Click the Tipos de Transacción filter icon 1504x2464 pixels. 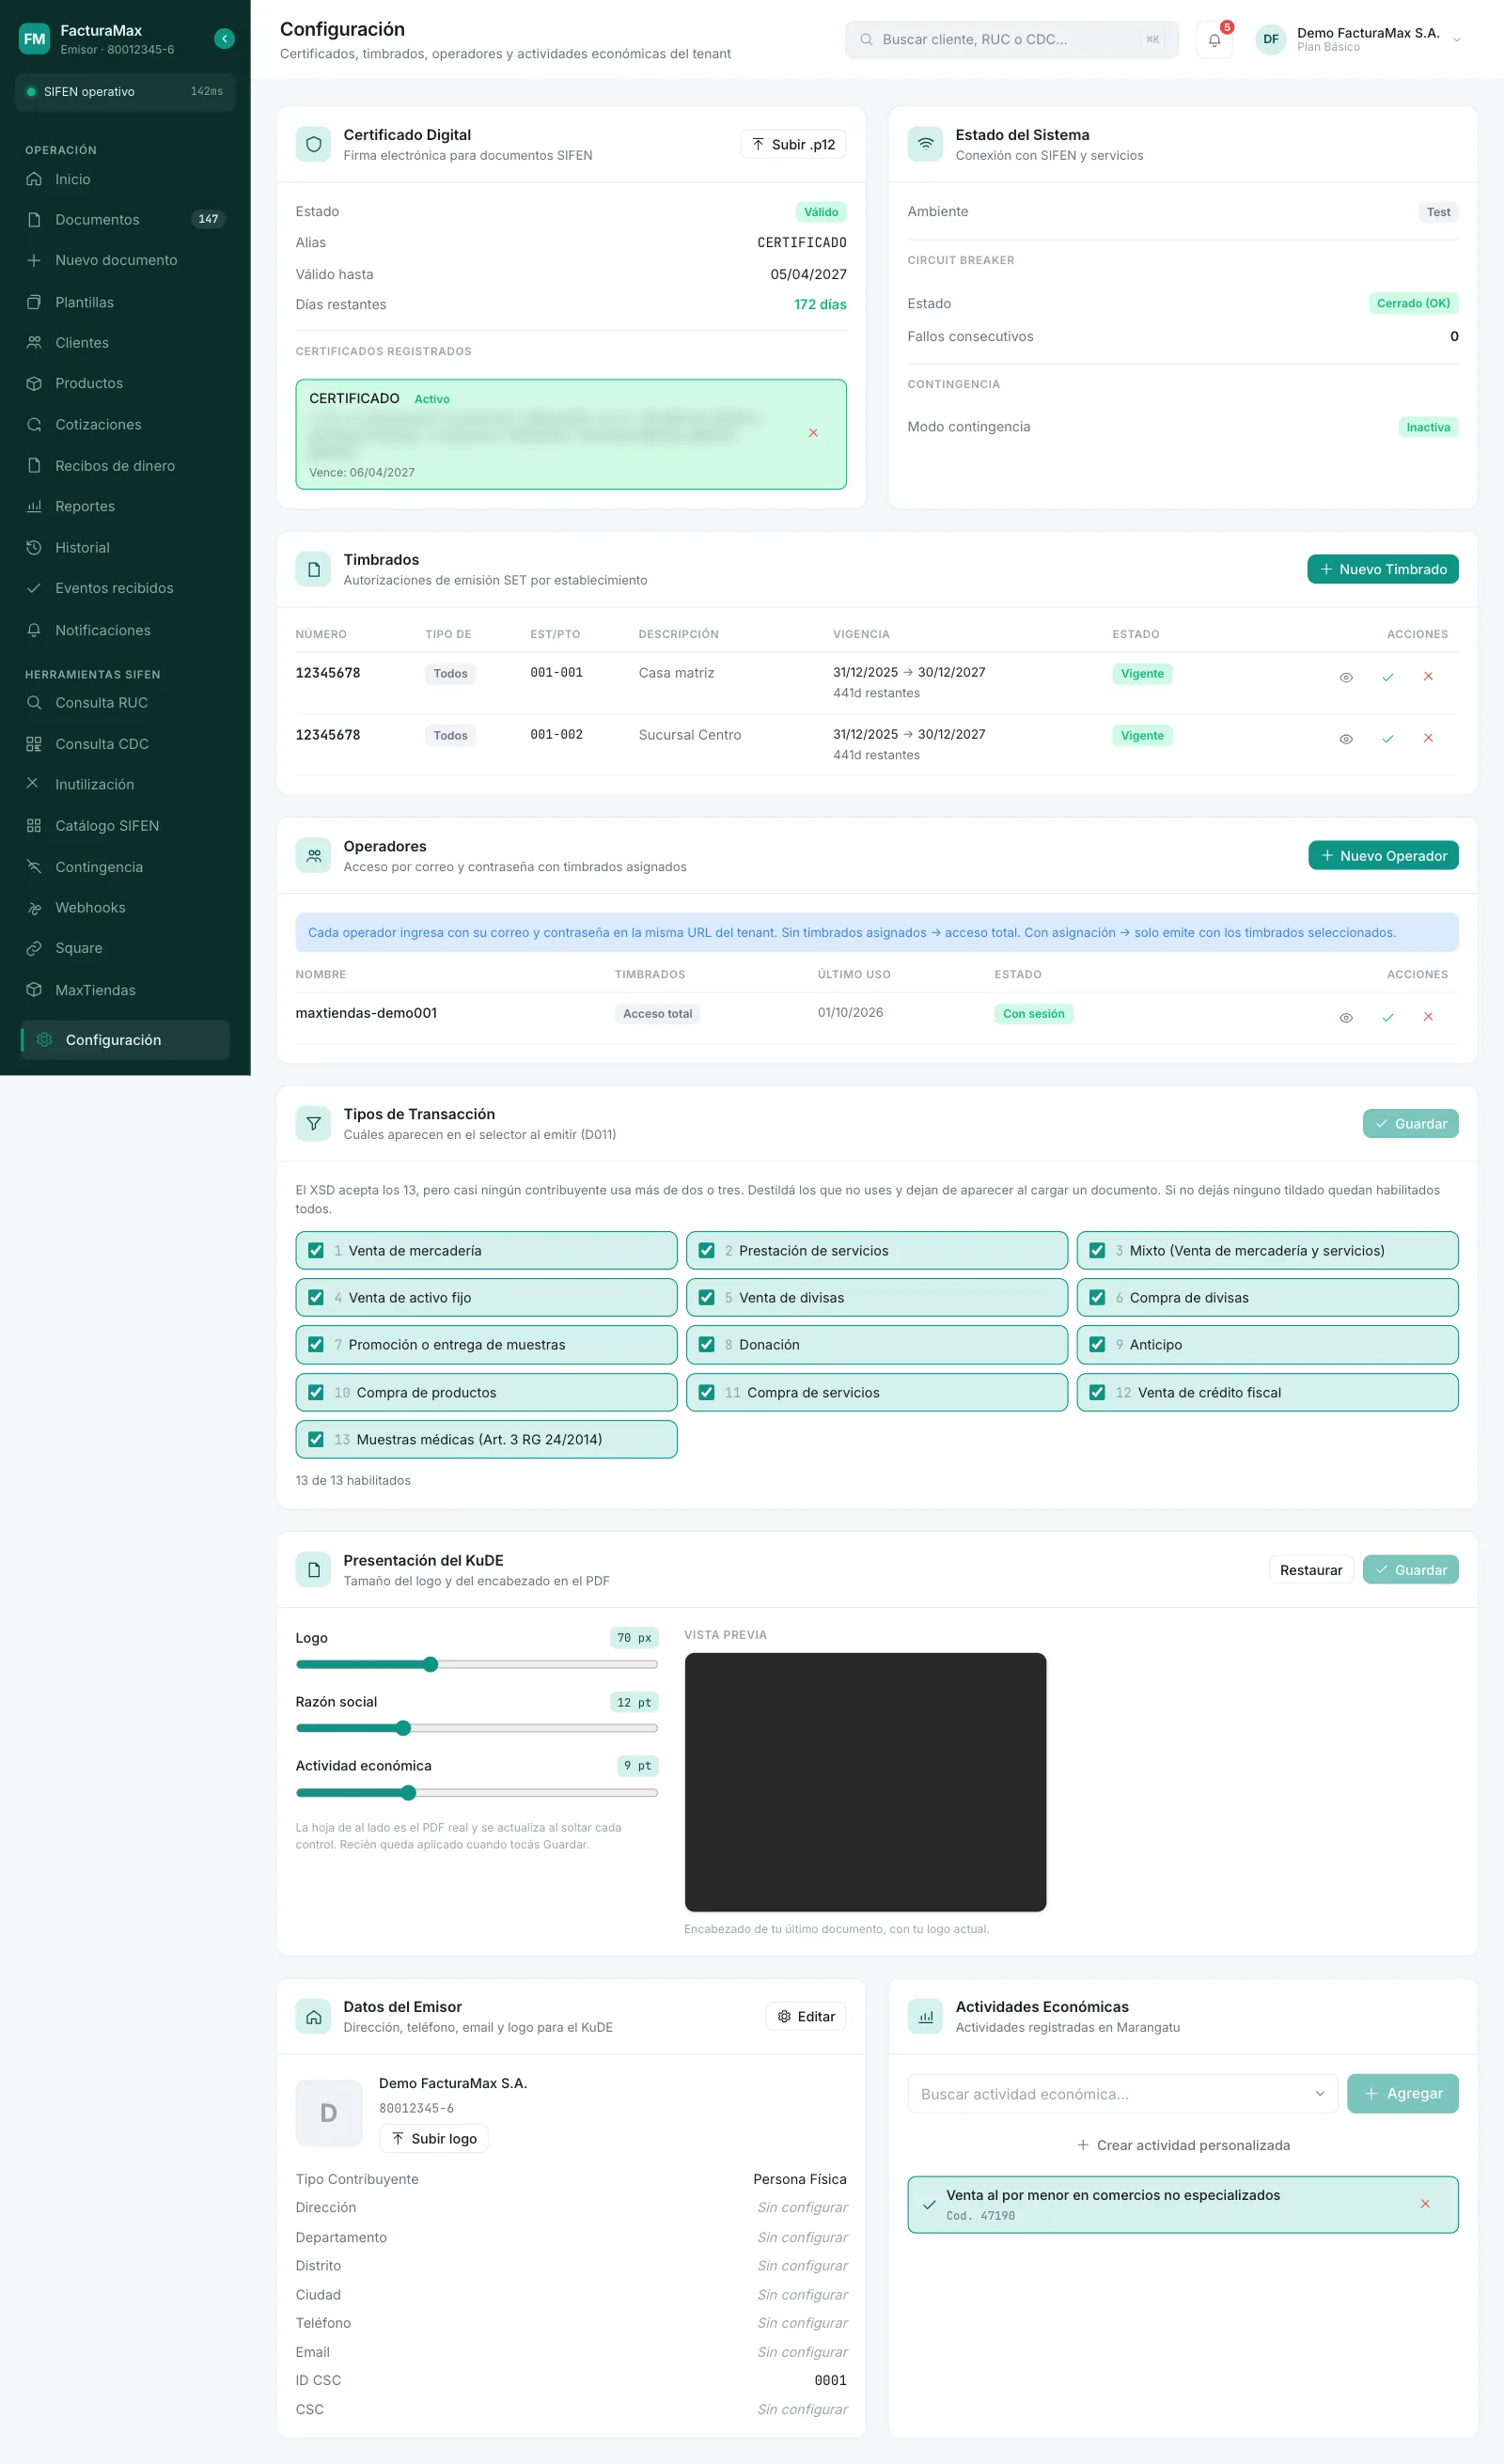pyautogui.click(x=313, y=1124)
